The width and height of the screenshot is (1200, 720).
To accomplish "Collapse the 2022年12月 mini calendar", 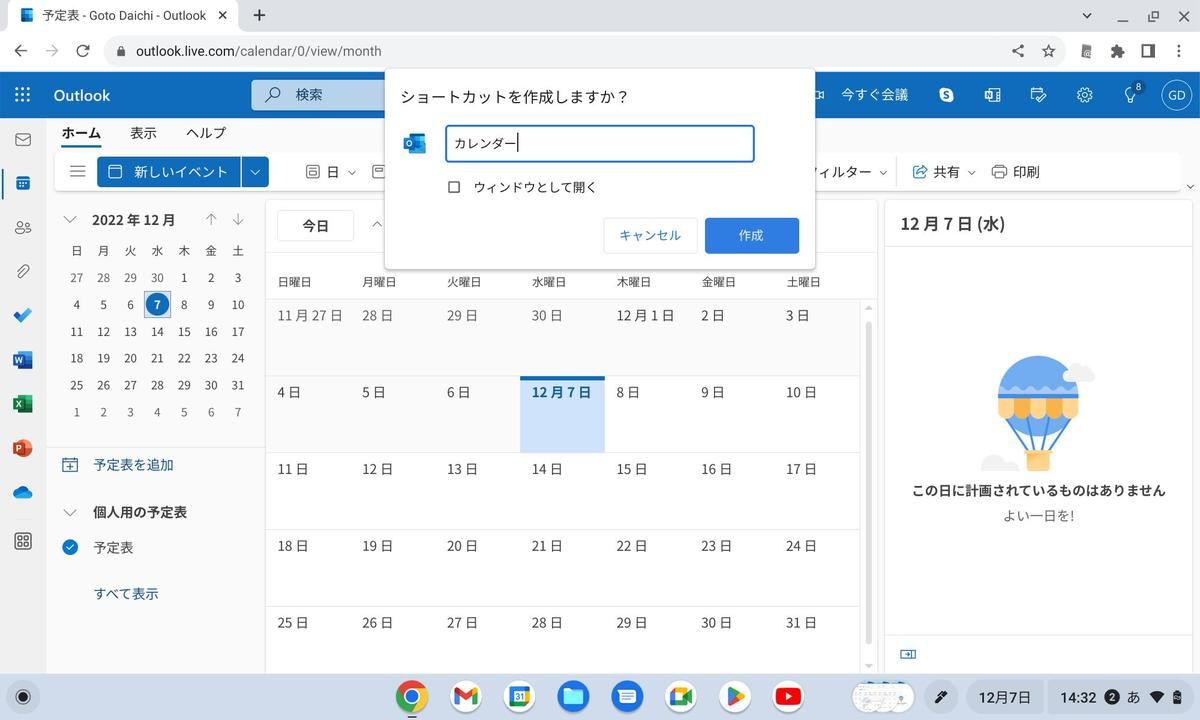I will tap(70, 220).
